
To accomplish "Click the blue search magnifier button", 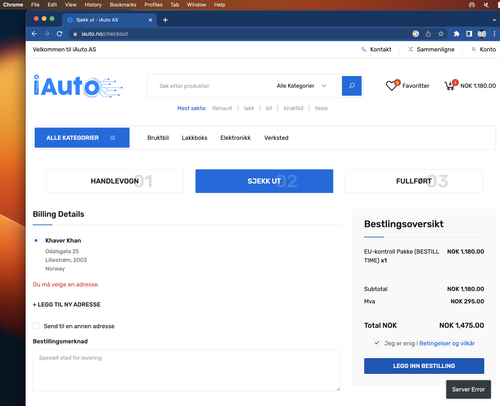I will coord(352,86).
